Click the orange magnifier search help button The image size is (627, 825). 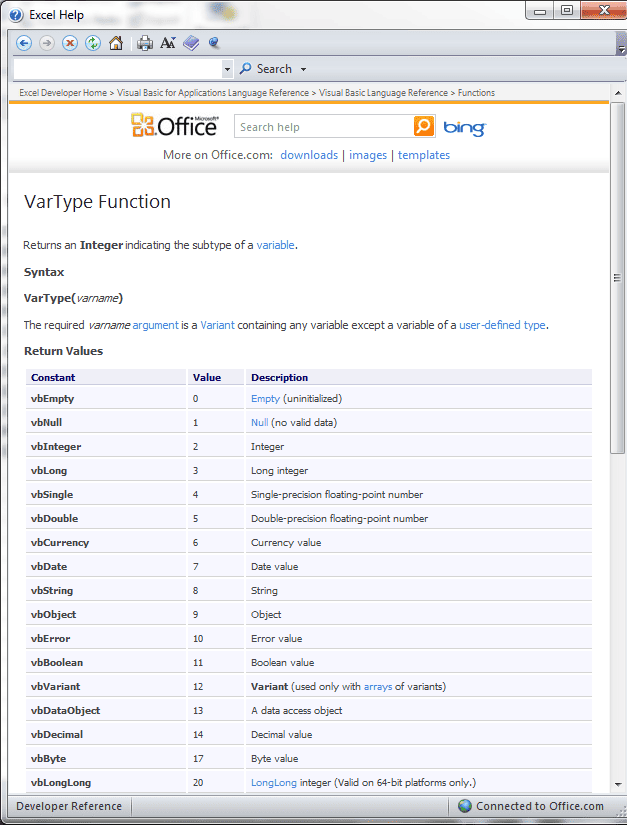click(x=425, y=127)
